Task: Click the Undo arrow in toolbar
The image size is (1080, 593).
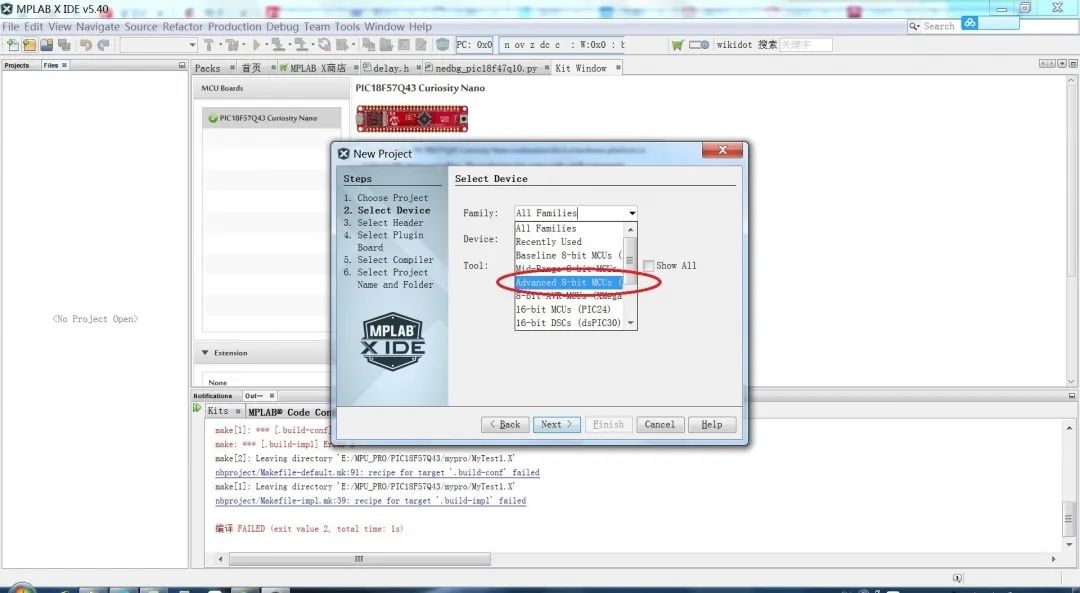Action: 86,45
